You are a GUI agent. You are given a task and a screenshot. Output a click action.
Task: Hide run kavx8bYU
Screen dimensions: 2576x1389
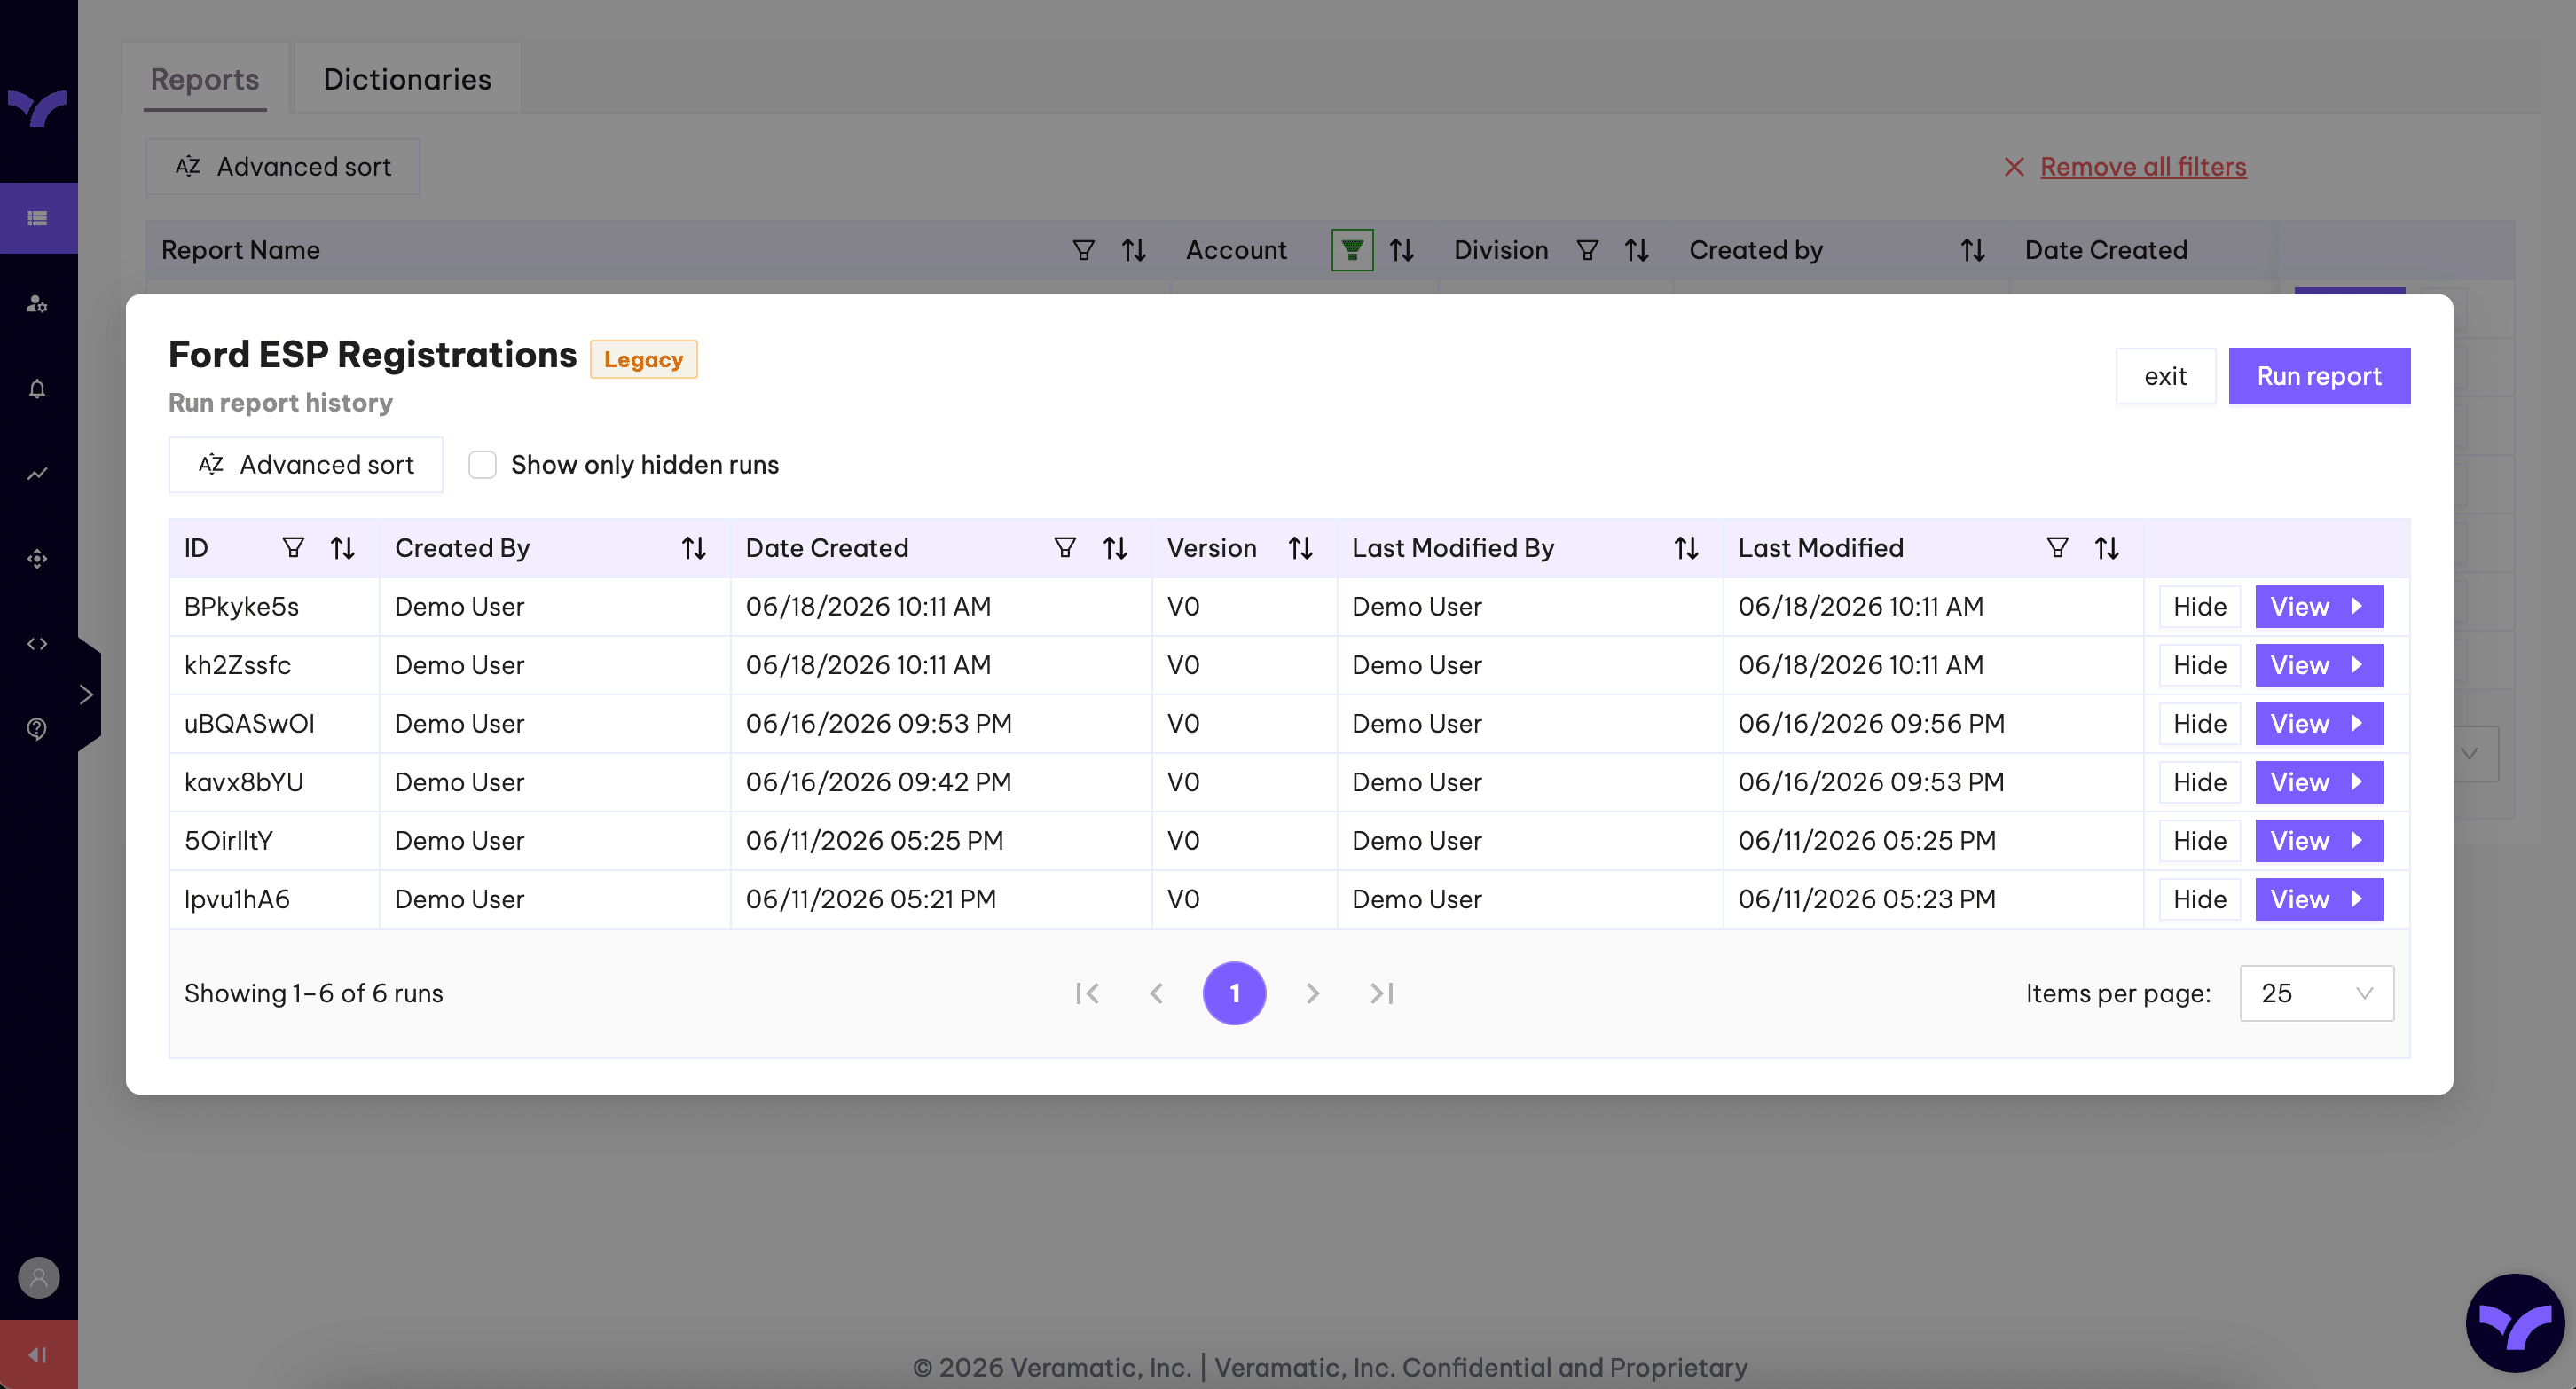click(2199, 782)
